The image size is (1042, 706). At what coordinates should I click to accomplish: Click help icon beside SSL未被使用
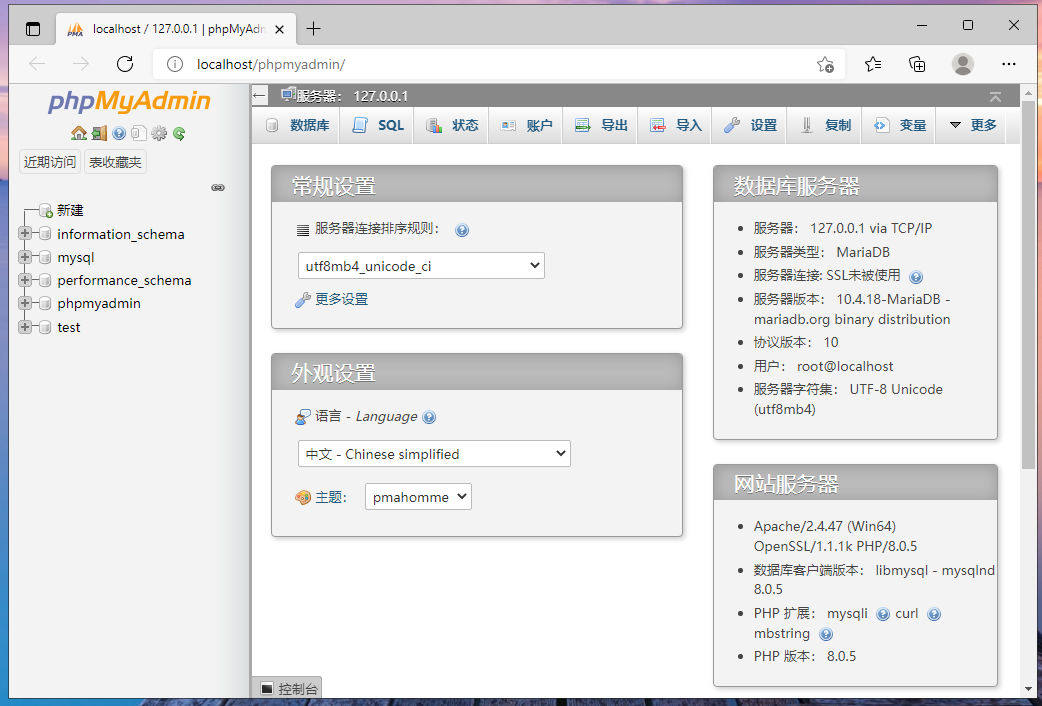(916, 277)
